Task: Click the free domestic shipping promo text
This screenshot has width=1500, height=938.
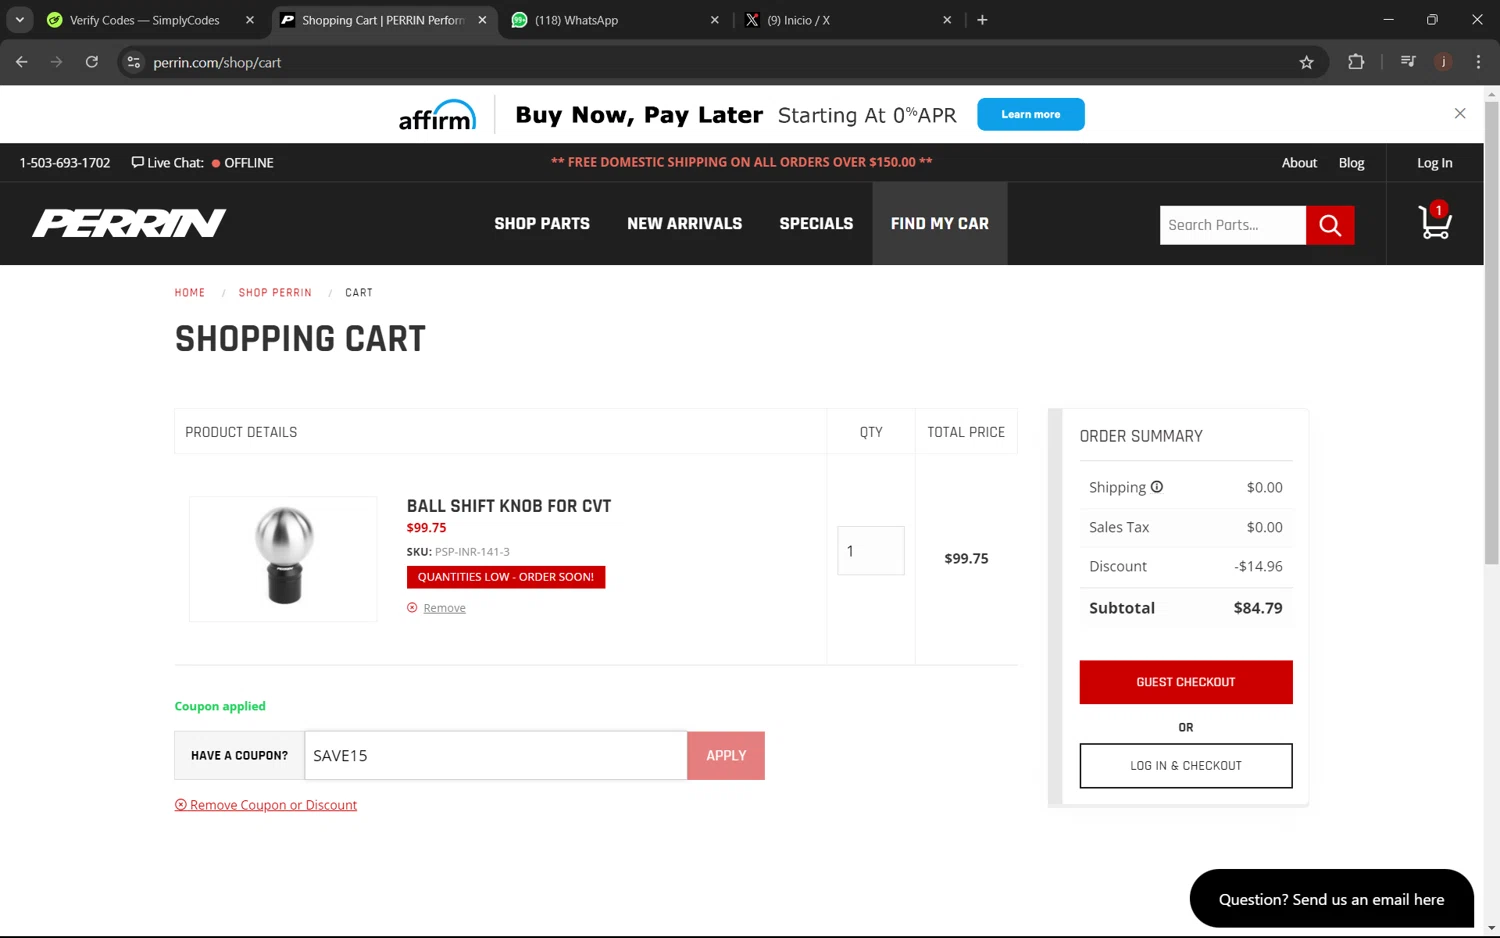Action: (x=741, y=162)
